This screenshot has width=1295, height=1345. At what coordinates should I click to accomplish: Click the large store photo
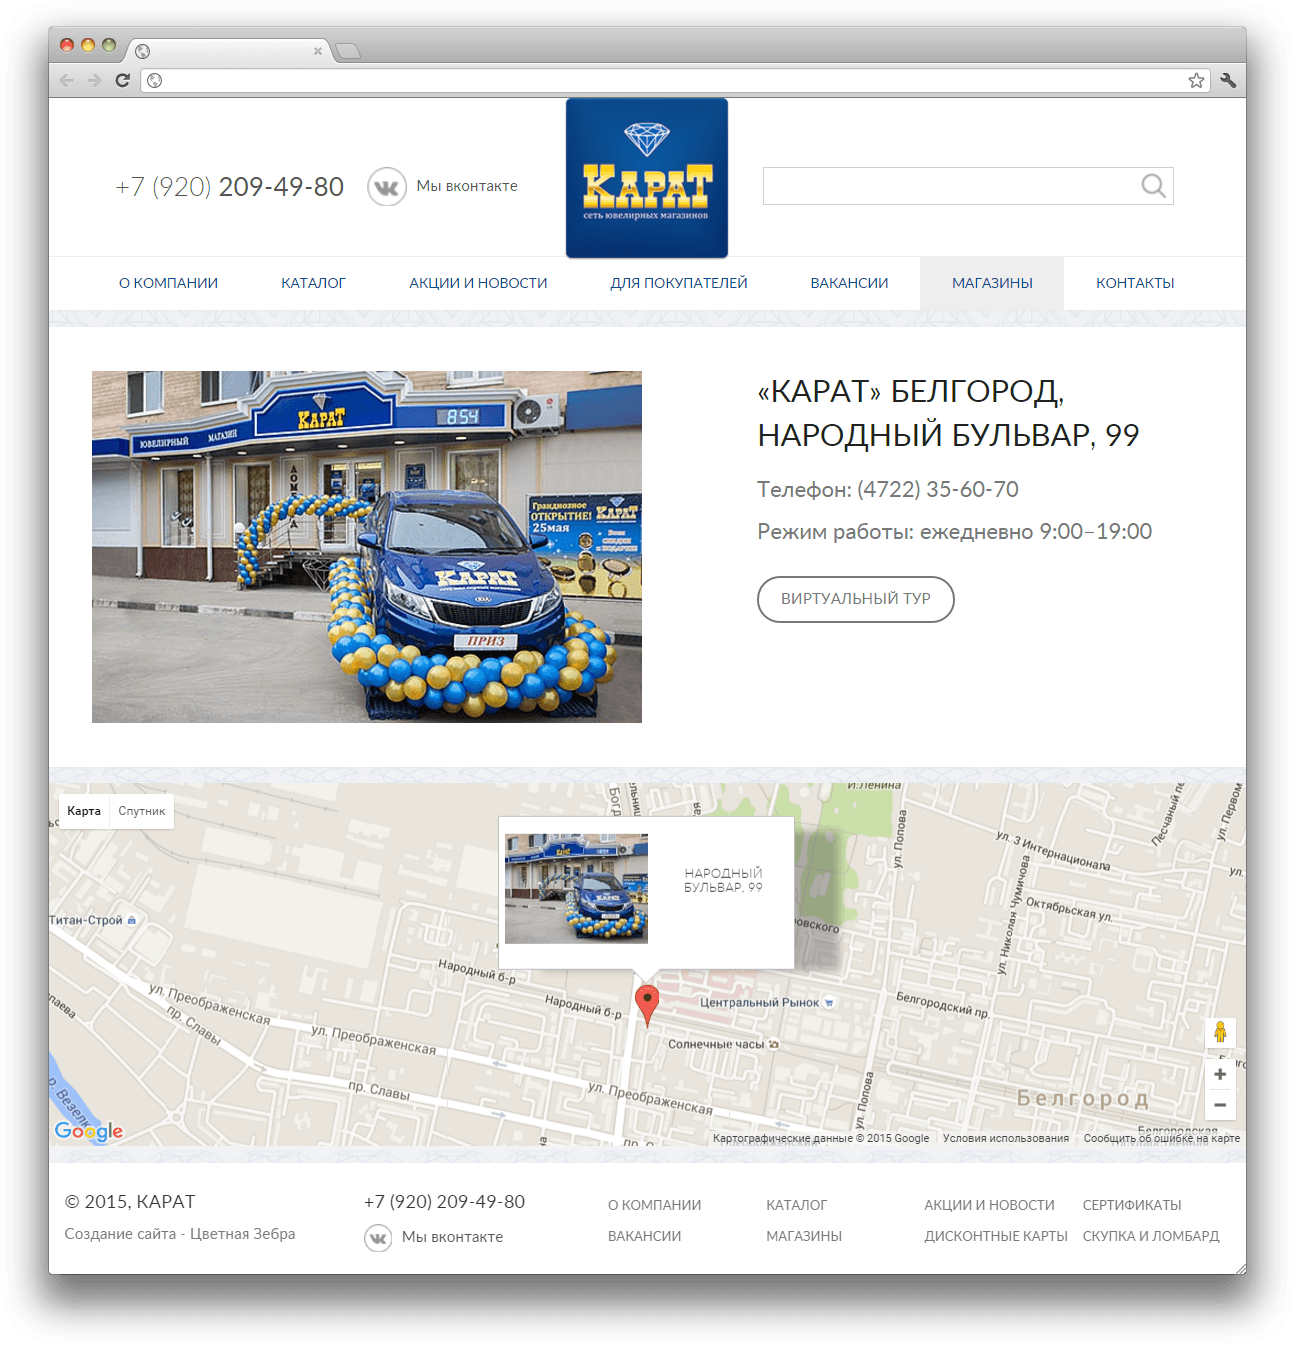pos(367,547)
